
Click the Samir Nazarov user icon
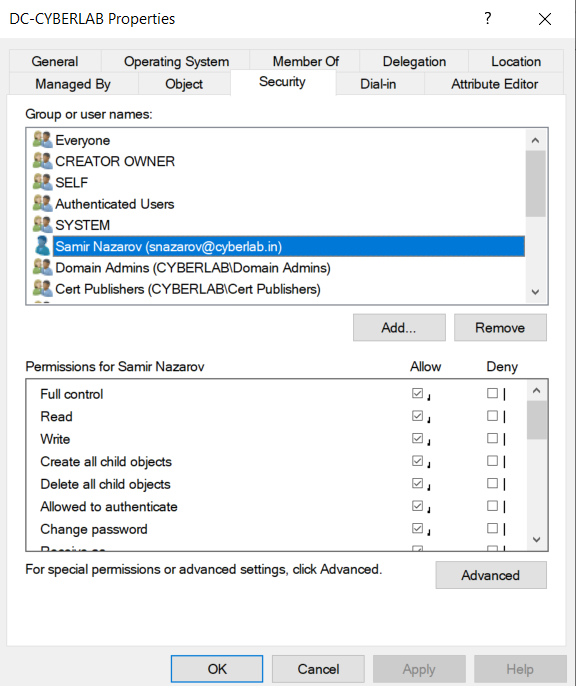pyautogui.click(x=42, y=246)
